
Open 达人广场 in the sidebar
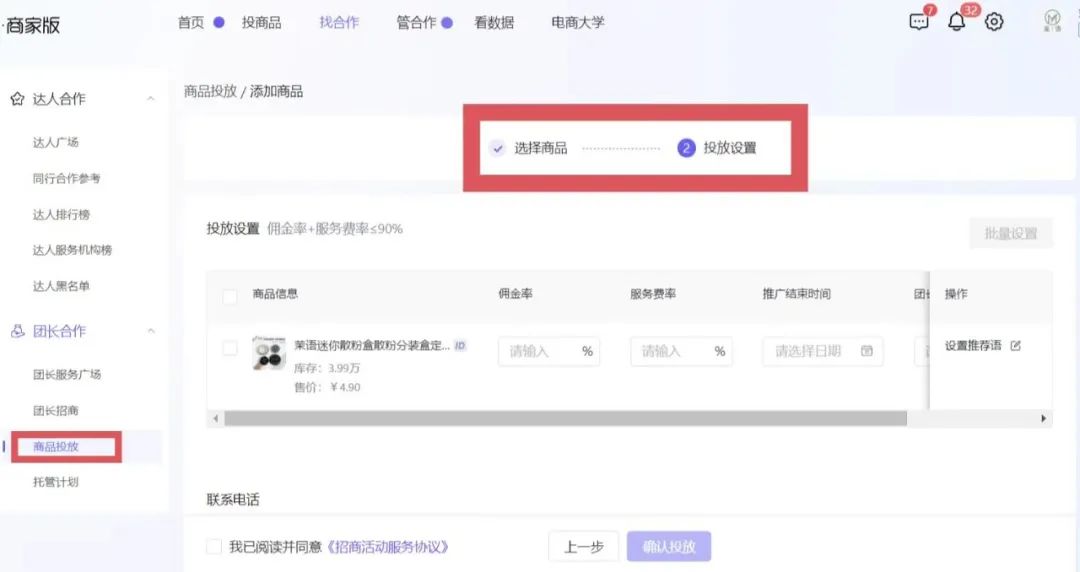(x=56, y=143)
